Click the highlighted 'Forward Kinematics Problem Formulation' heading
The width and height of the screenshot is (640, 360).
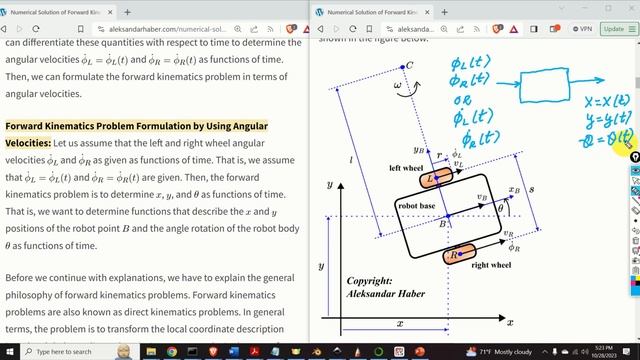pyautogui.click(x=136, y=134)
